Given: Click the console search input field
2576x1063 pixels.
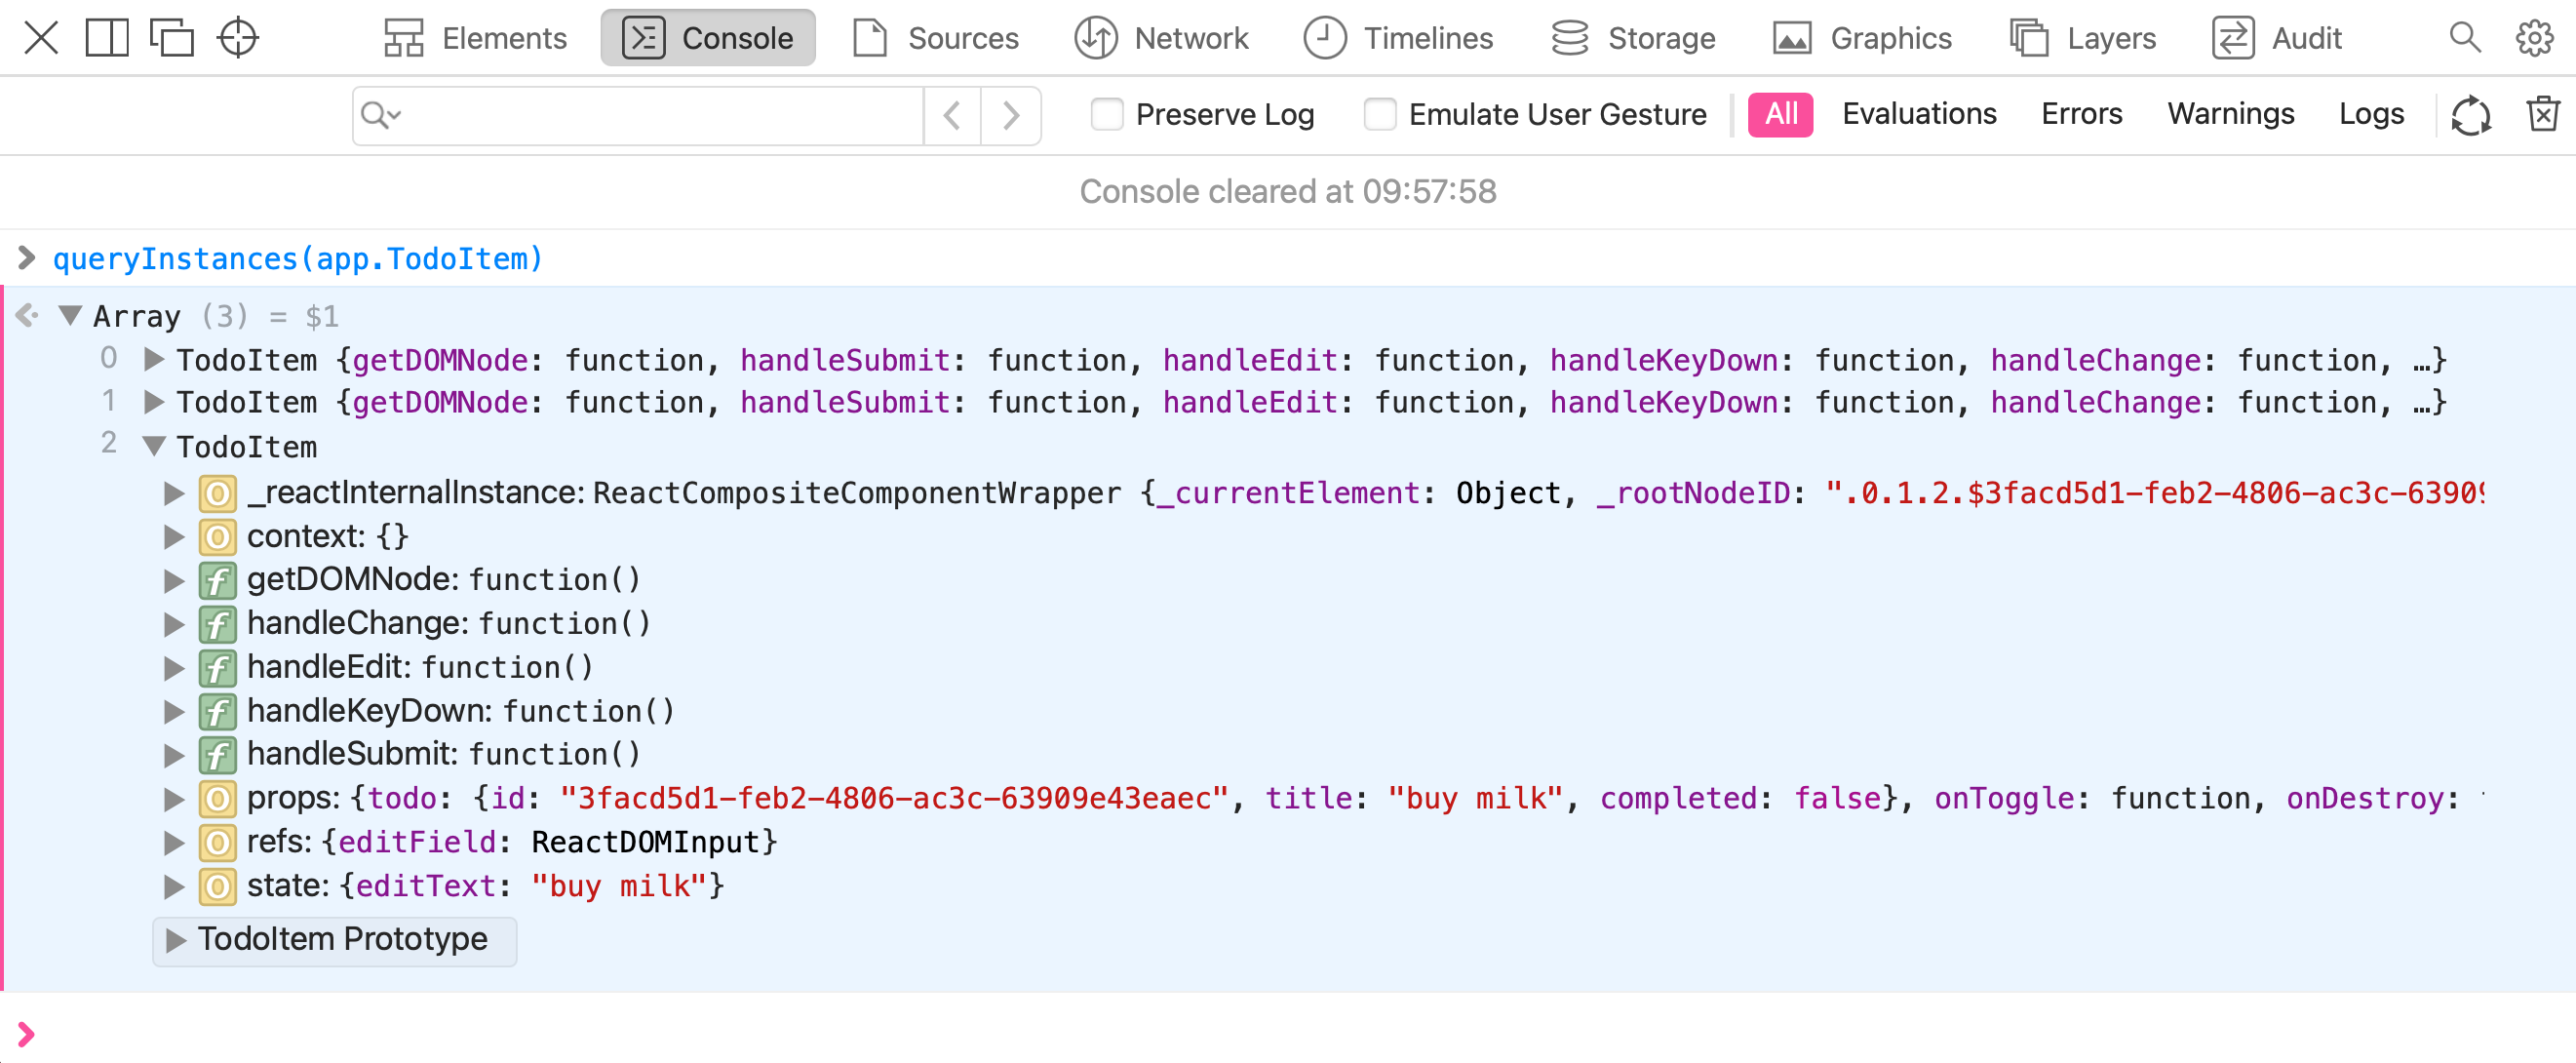Looking at the screenshot, I should [641, 113].
